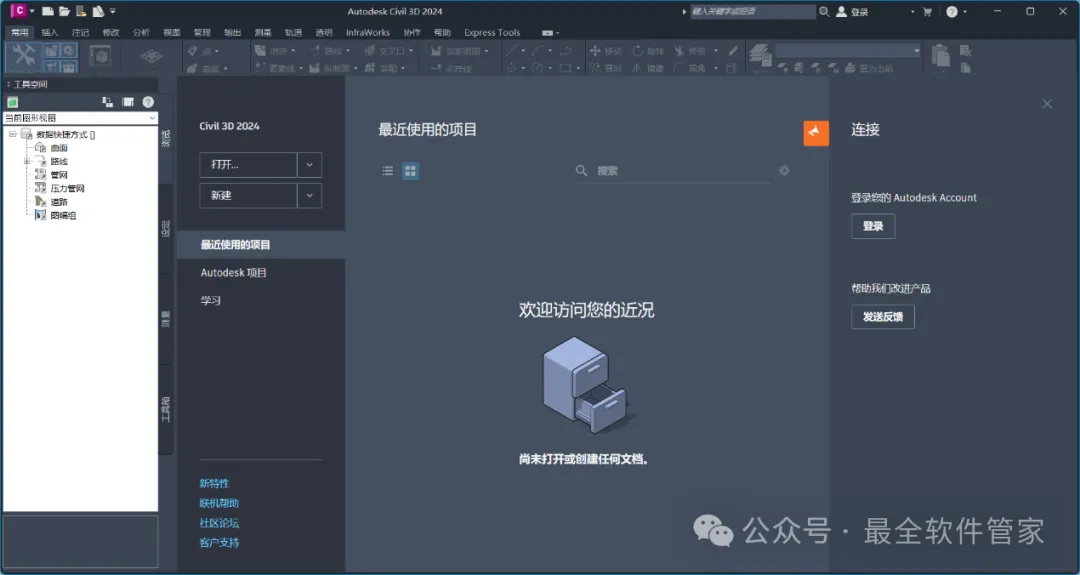Switch to the 常用 ribbon tab
Viewport: 1080px width, 575px height.
pos(20,32)
